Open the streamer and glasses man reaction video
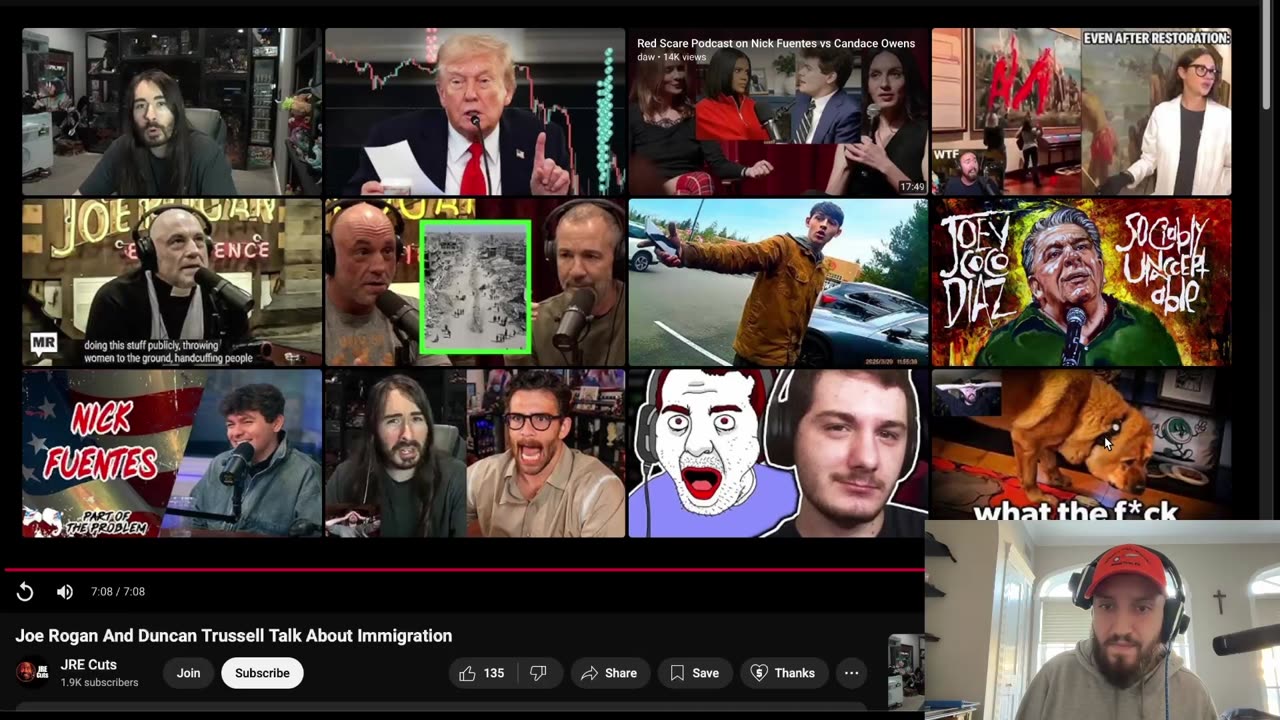 click(x=475, y=454)
